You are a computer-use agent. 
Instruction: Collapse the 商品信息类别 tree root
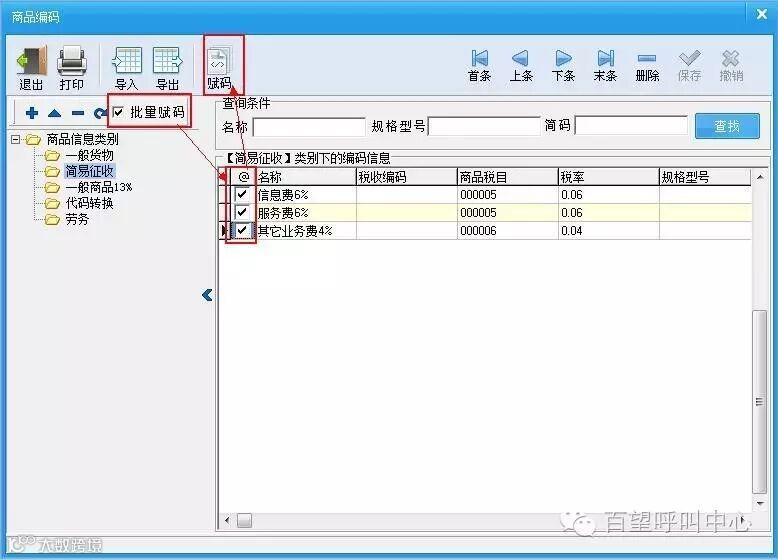15,139
